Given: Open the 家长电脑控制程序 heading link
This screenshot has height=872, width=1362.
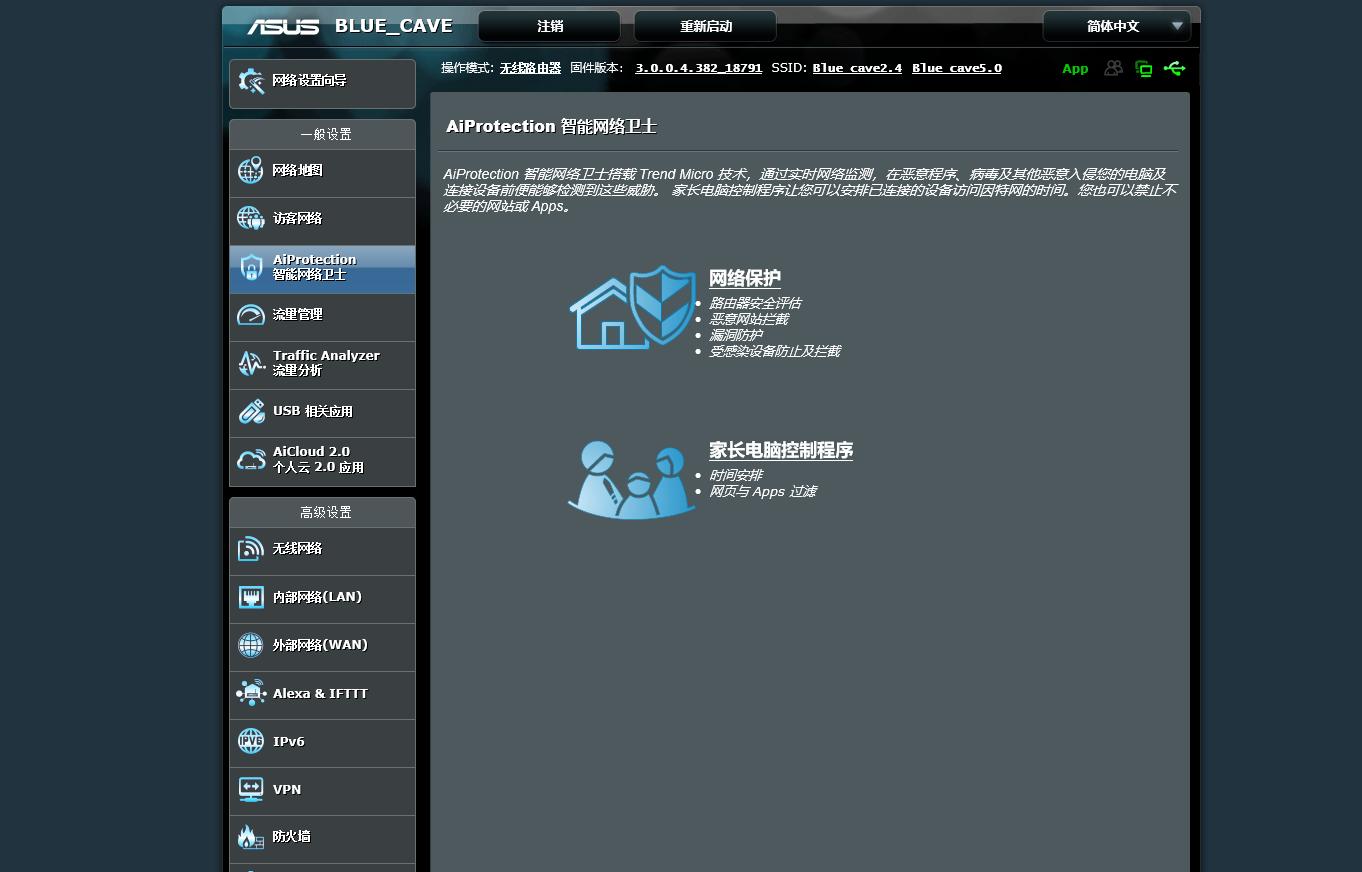Looking at the screenshot, I should (x=780, y=451).
